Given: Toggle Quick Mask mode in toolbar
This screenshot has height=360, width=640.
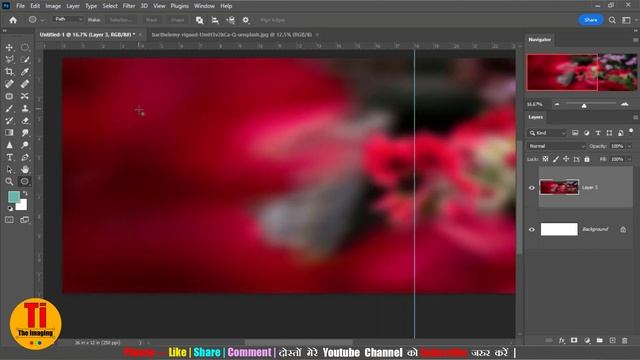Looking at the screenshot, I should pyautogui.click(x=9, y=220).
